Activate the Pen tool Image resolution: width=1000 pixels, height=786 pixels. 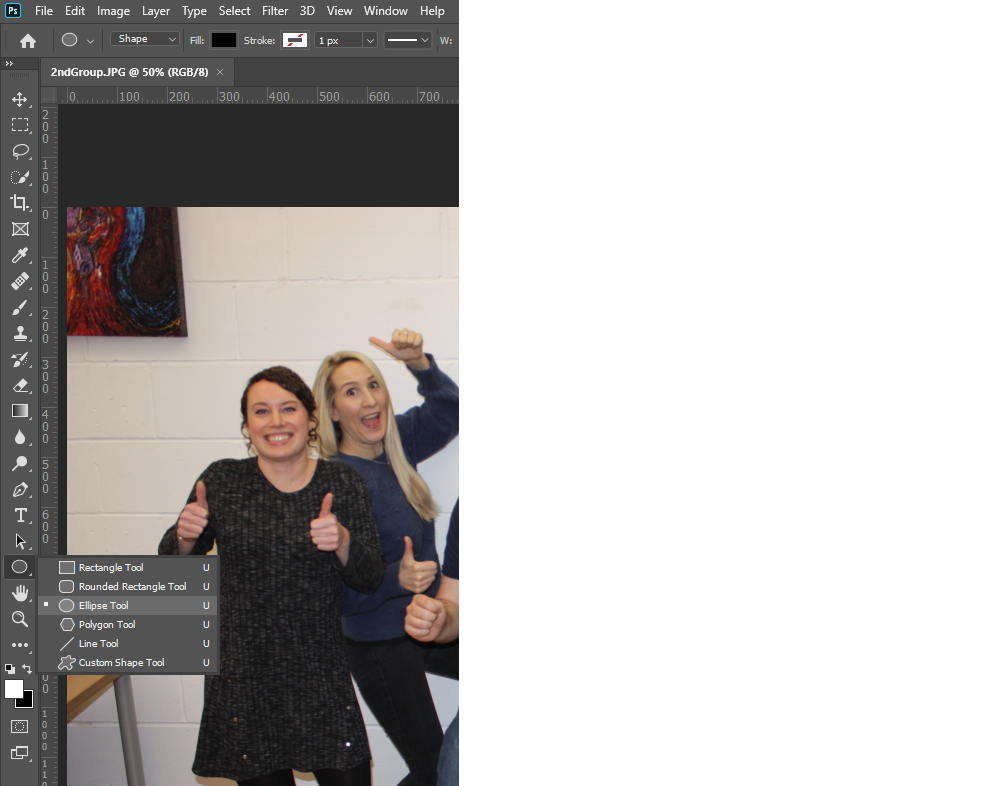coord(20,489)
